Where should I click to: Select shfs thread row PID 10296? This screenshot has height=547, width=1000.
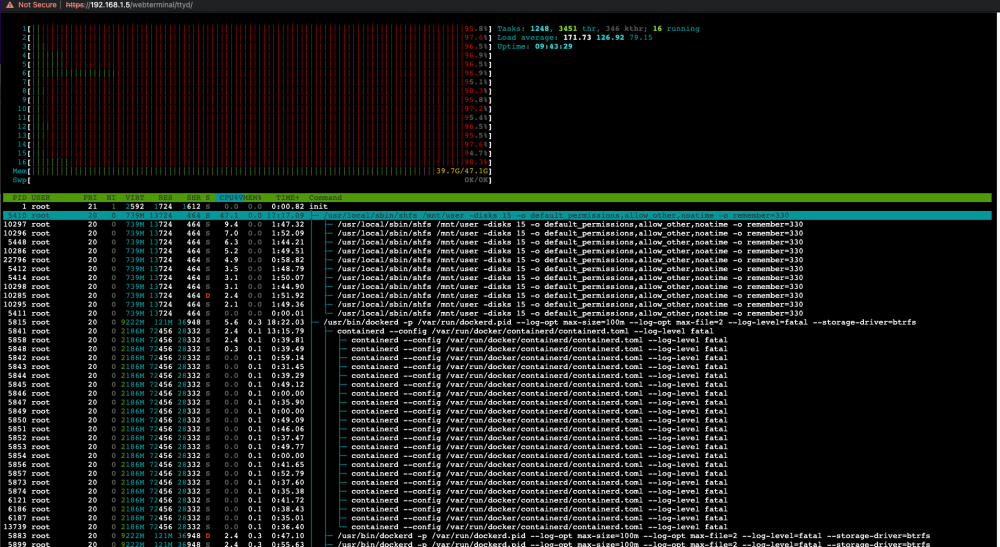497,233
